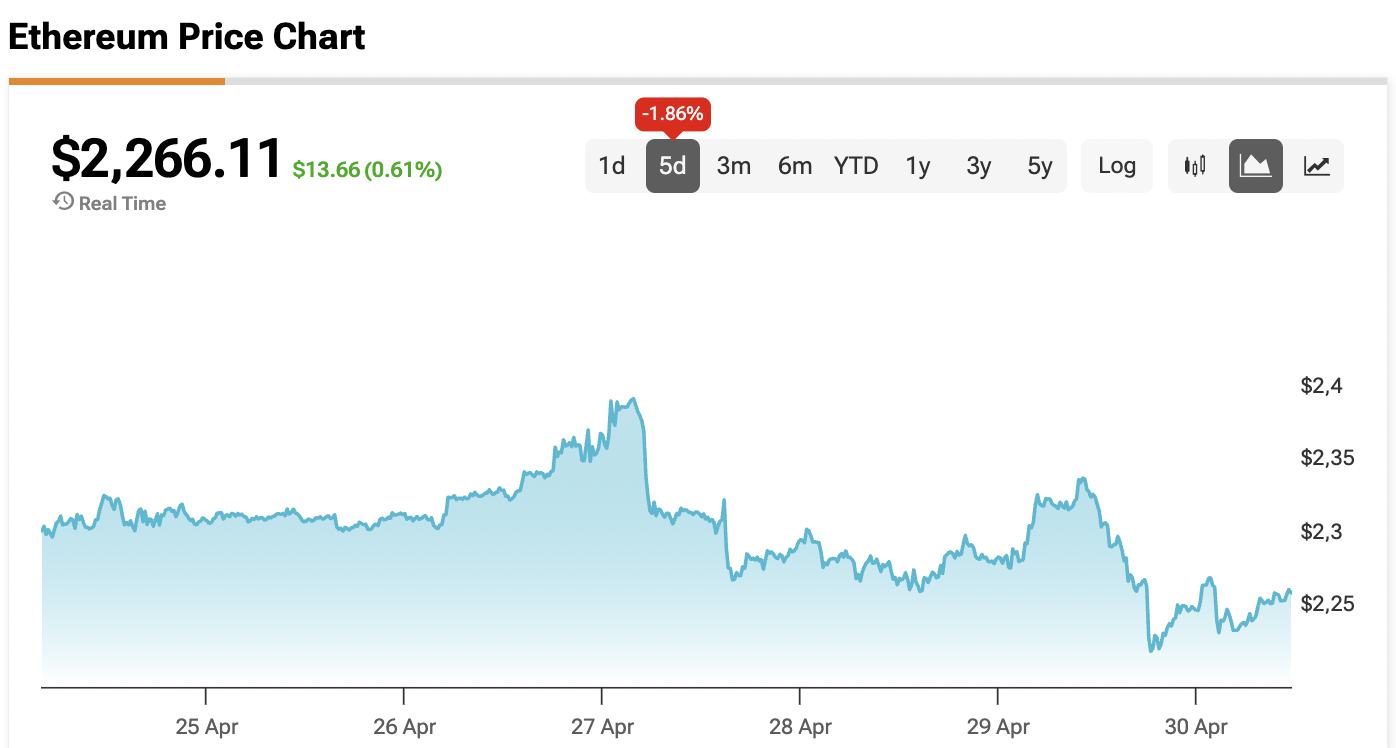The height and width of the screenshot is (748, 1396).
Task: Switch chart to 6m range
Action: pos(795,166)
